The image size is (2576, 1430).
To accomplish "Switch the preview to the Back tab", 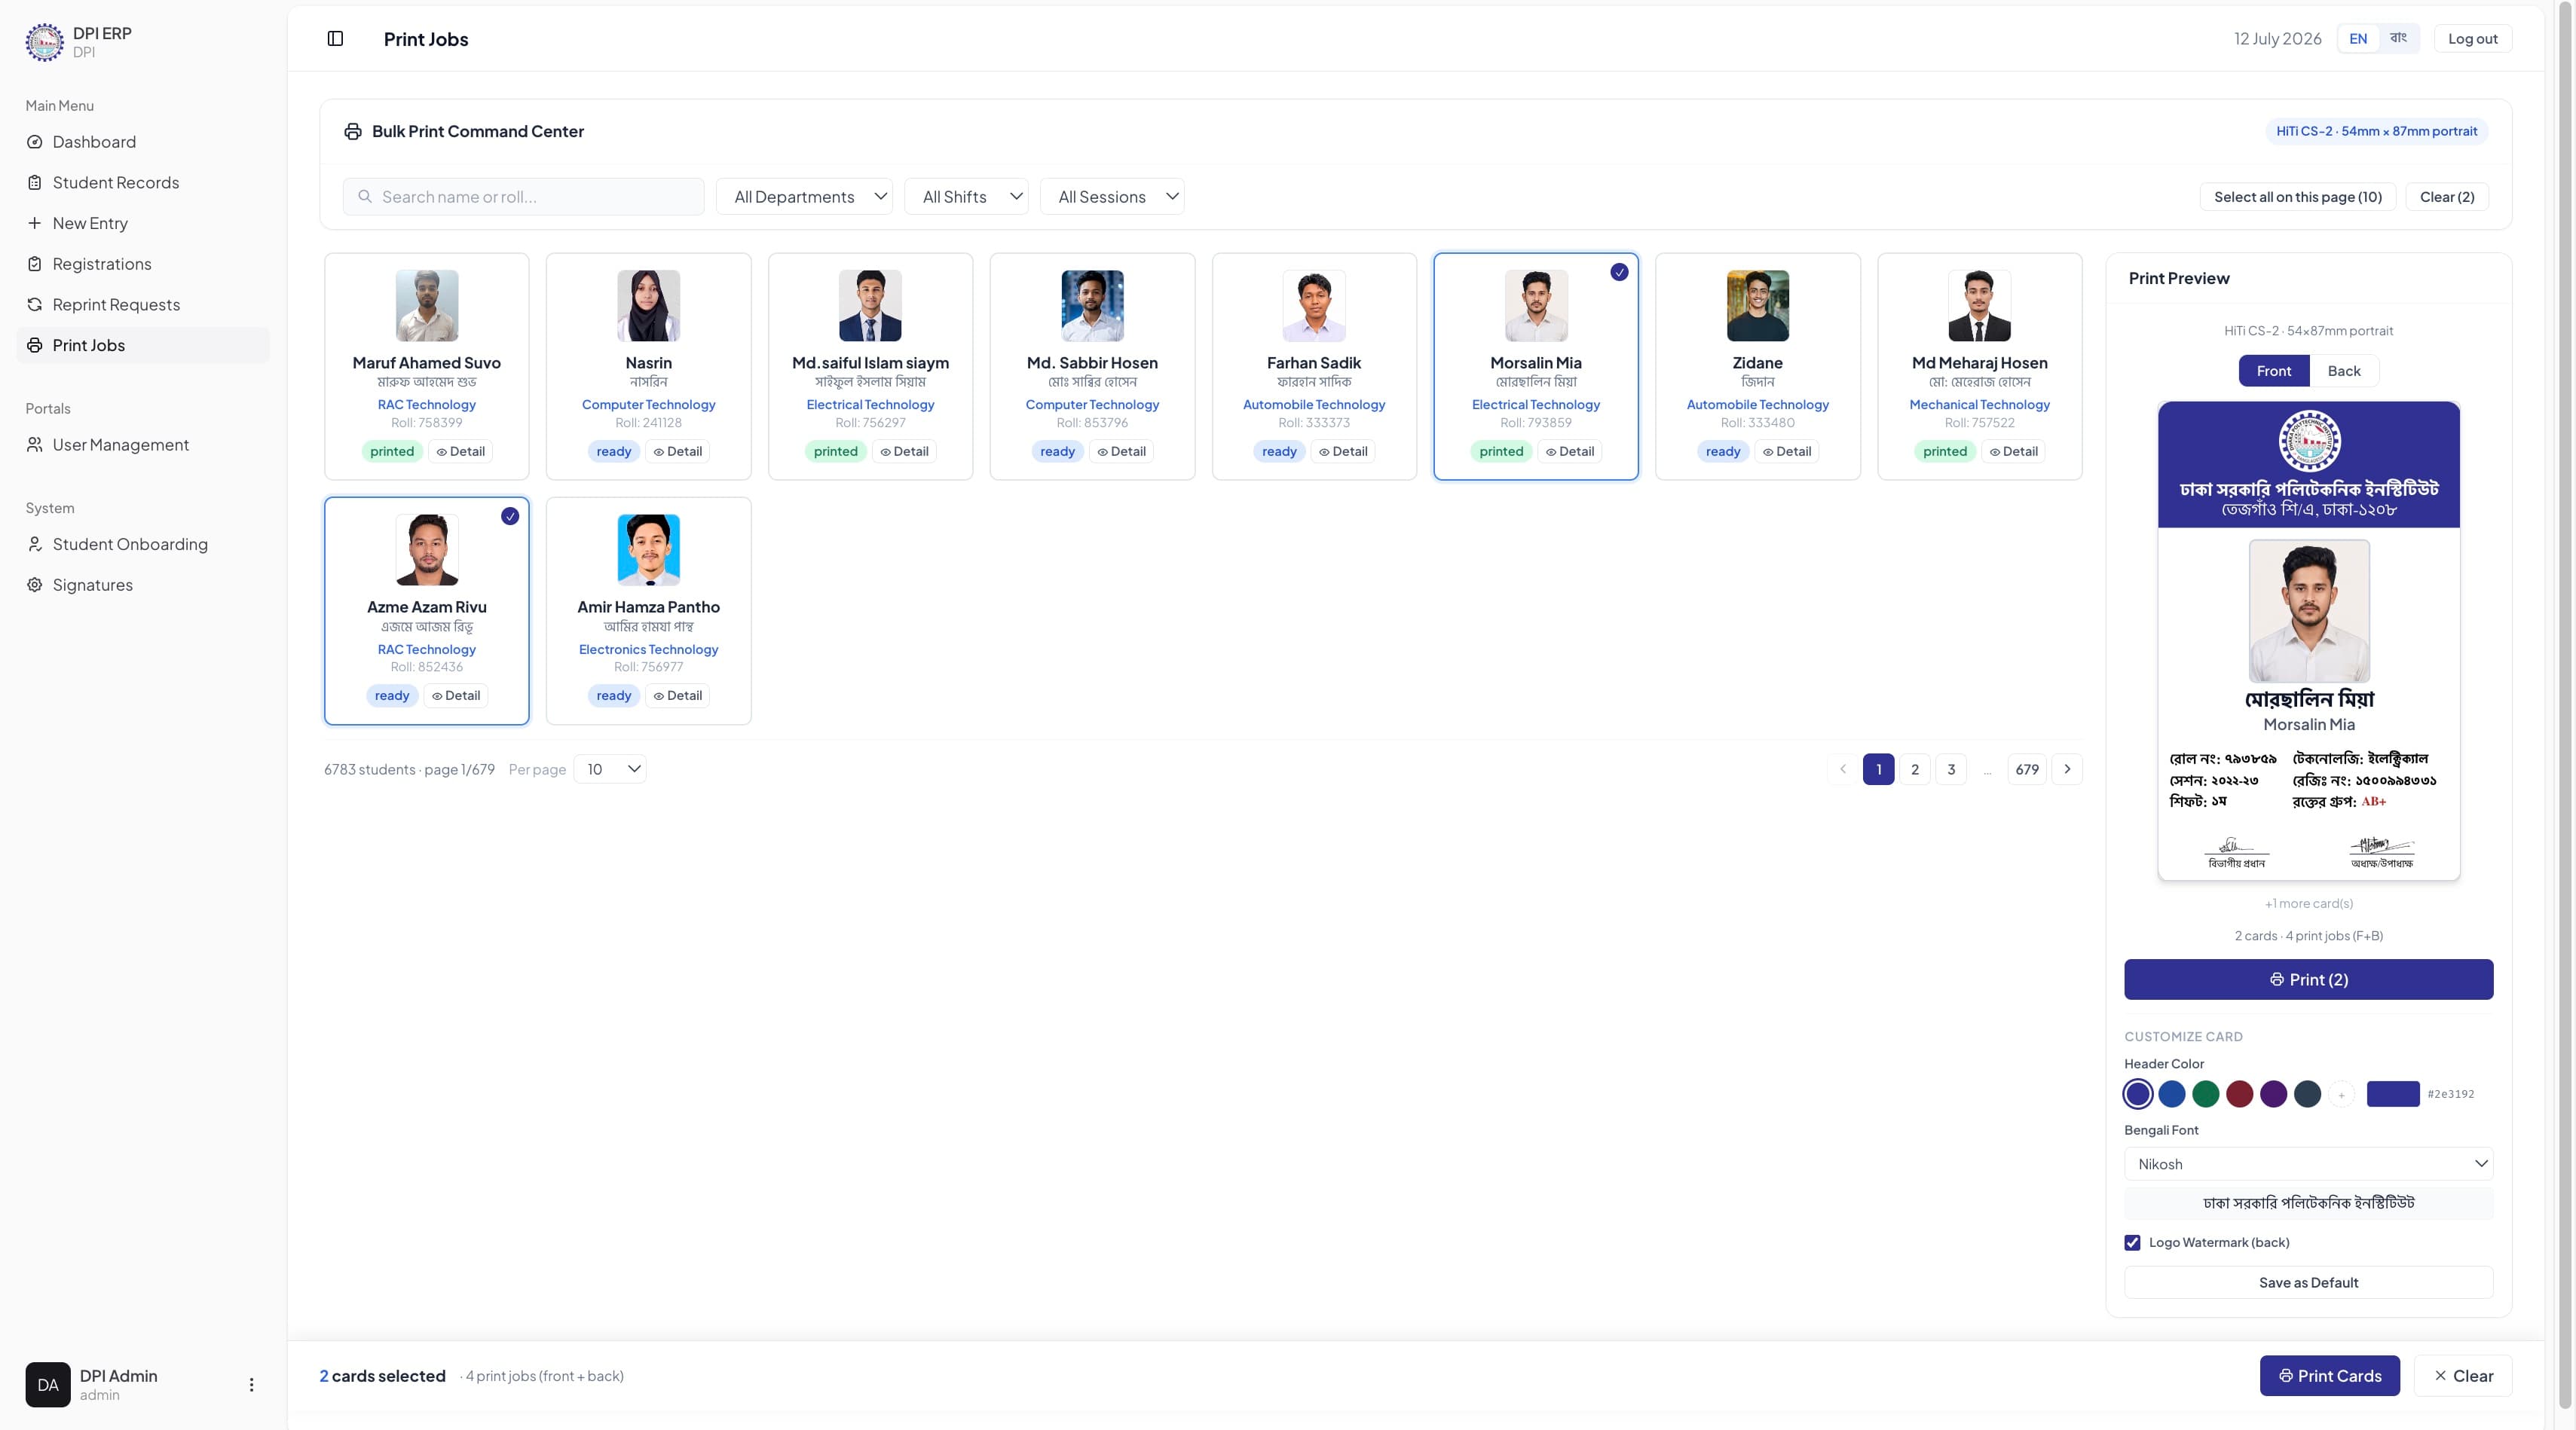I will click(2343, 371).
